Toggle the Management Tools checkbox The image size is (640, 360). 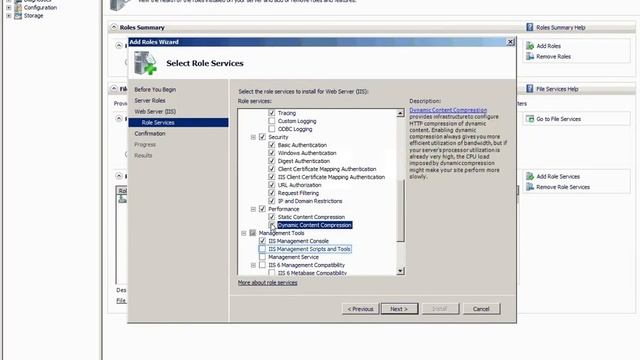click(253, 233)
